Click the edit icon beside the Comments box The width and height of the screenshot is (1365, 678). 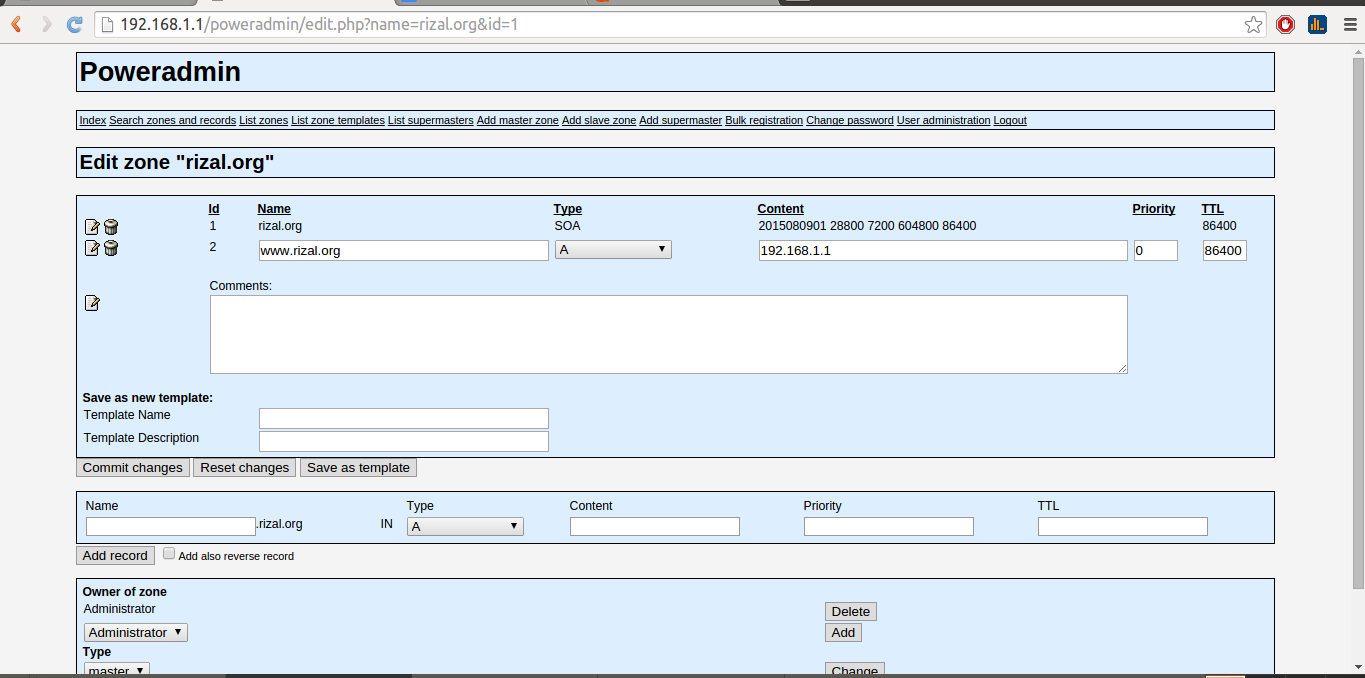pyautogui.click(x=92, y=303)
